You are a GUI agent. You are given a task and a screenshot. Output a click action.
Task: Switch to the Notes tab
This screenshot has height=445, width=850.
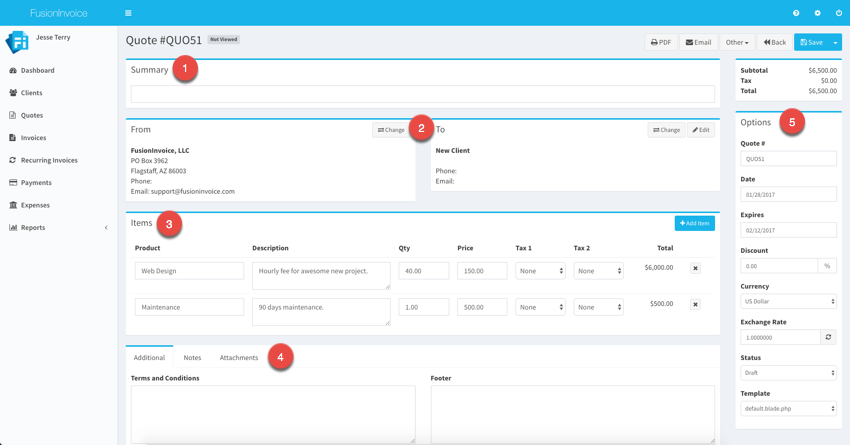pos(192,357)
